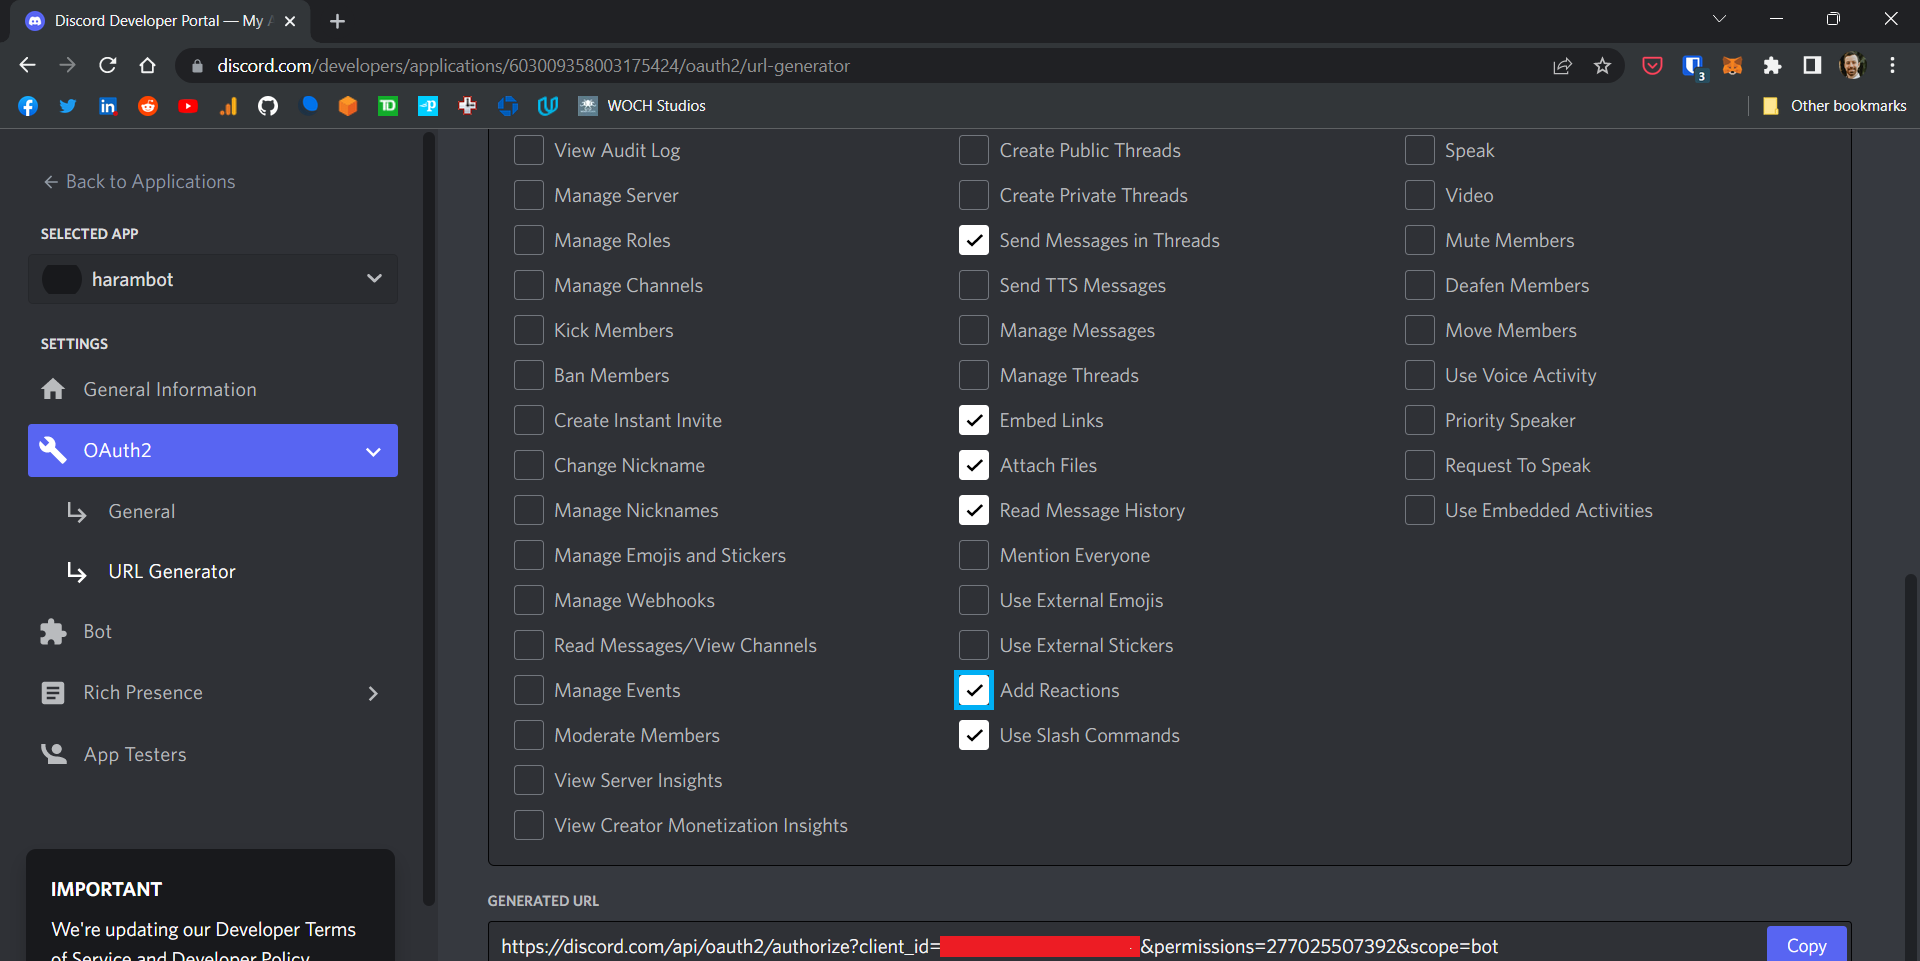Go to the browser home page
This screenshot has width=1920, height=961.
pos(148,66)
